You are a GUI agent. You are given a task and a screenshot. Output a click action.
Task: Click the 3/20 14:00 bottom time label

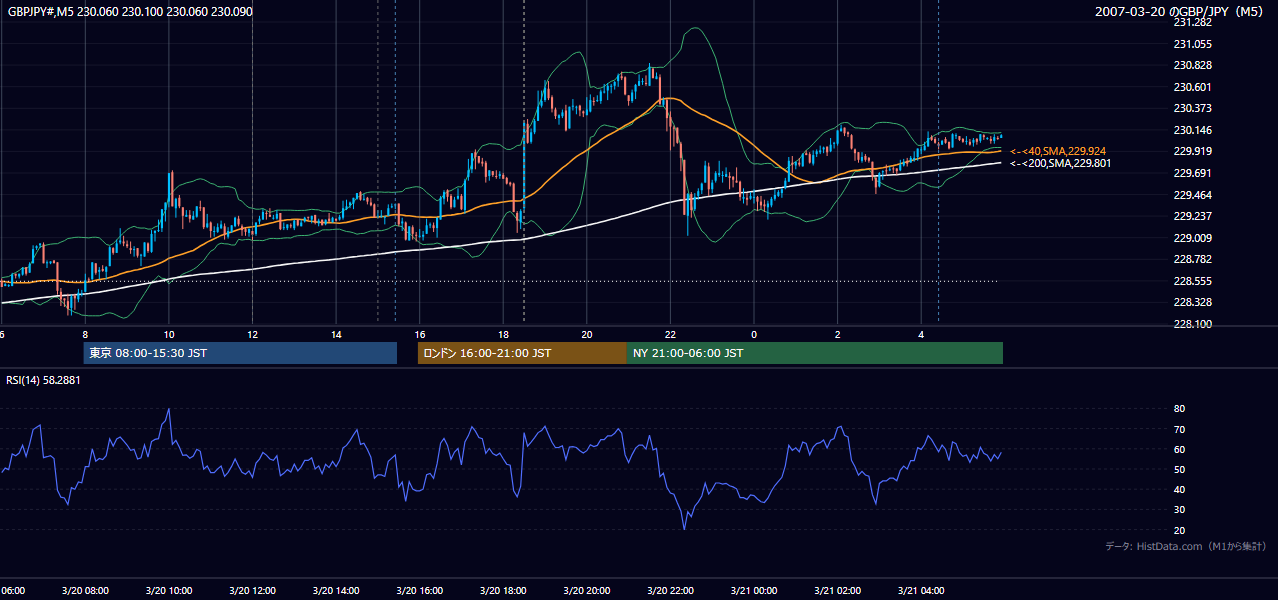click(x=336, y=590)
